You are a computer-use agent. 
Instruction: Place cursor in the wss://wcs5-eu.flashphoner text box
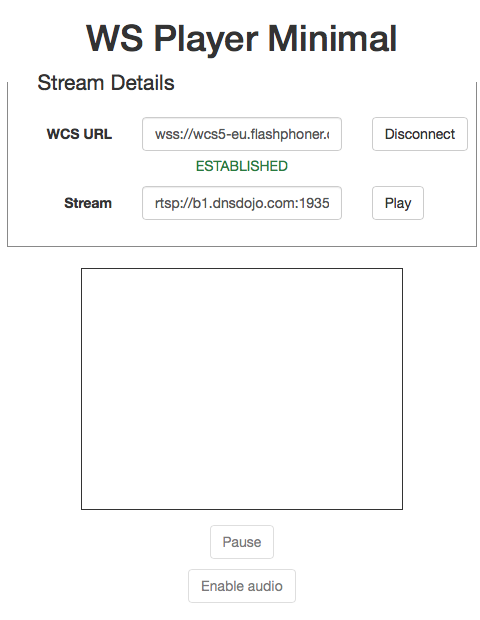click(242, 134)
